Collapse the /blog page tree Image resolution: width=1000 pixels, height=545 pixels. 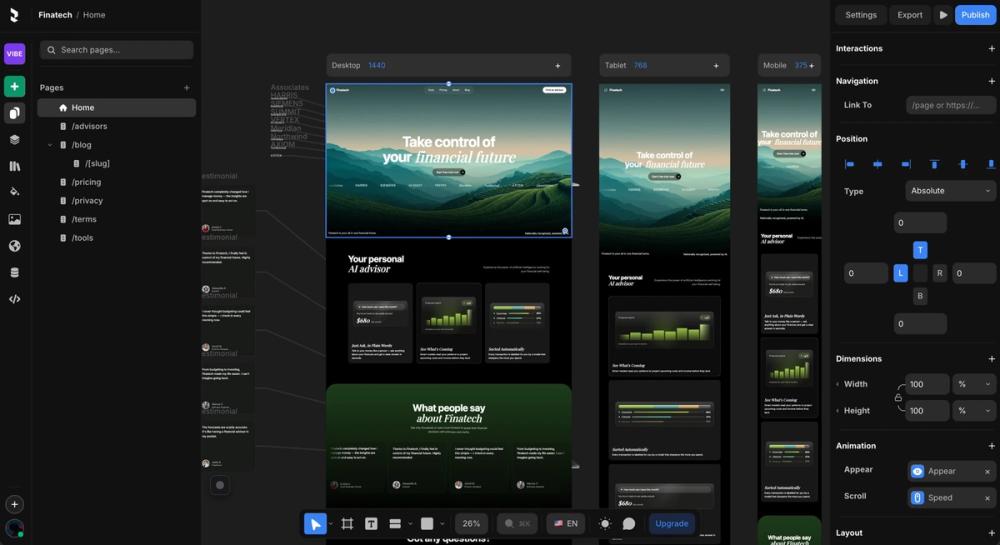click(x=50, y=145)
